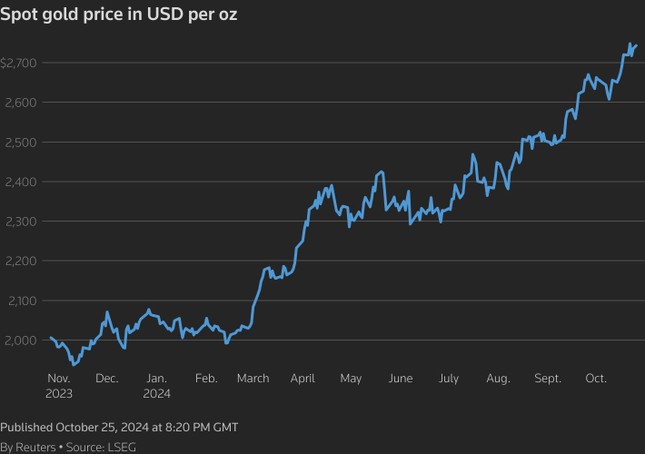Click the Jan. 2024 x-axis label
645x454 pixels.
(157, 385)
